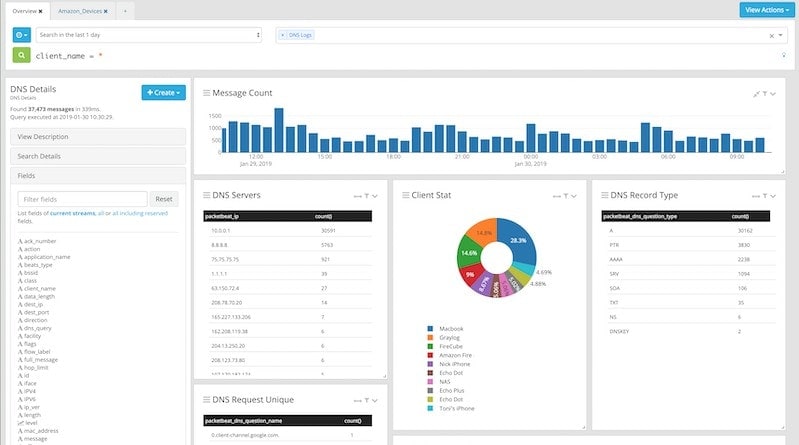Image resolution: width=799 pixels, height=445 pixels.
Task: Expand the streams selector arrow
Action: click(780, 35)
